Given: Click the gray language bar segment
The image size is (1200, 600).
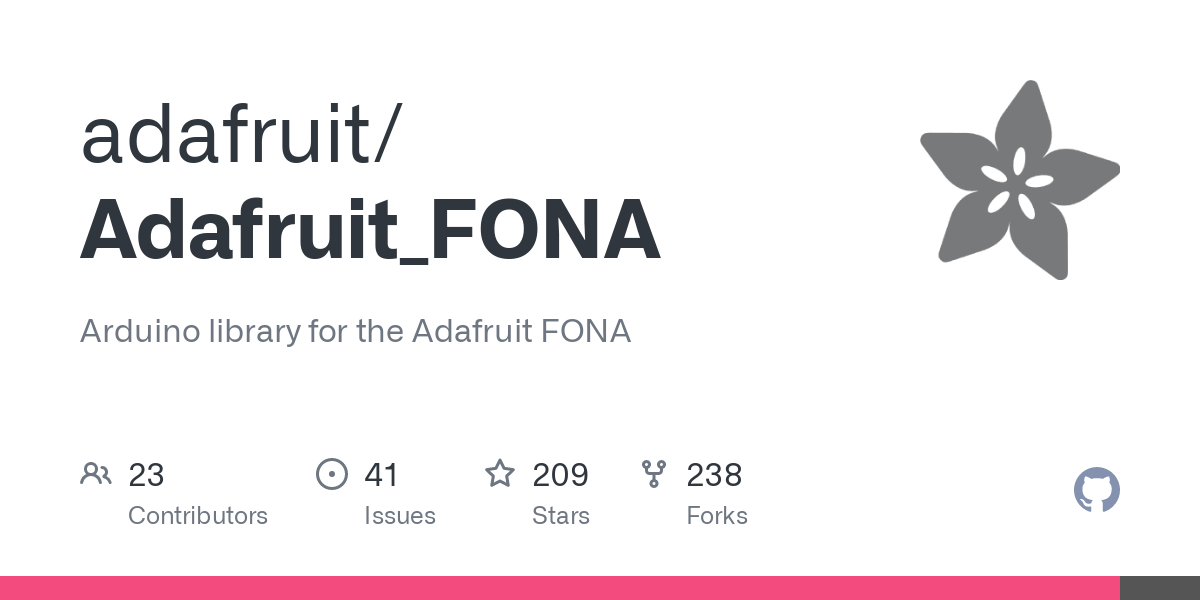Looking at the screenshot, I should pos(1160,588).
